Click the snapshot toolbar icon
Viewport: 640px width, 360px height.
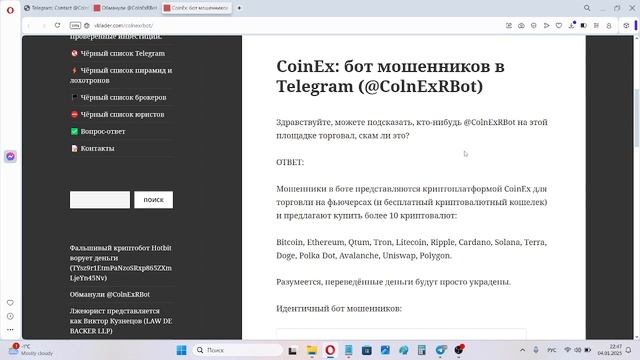509,25
